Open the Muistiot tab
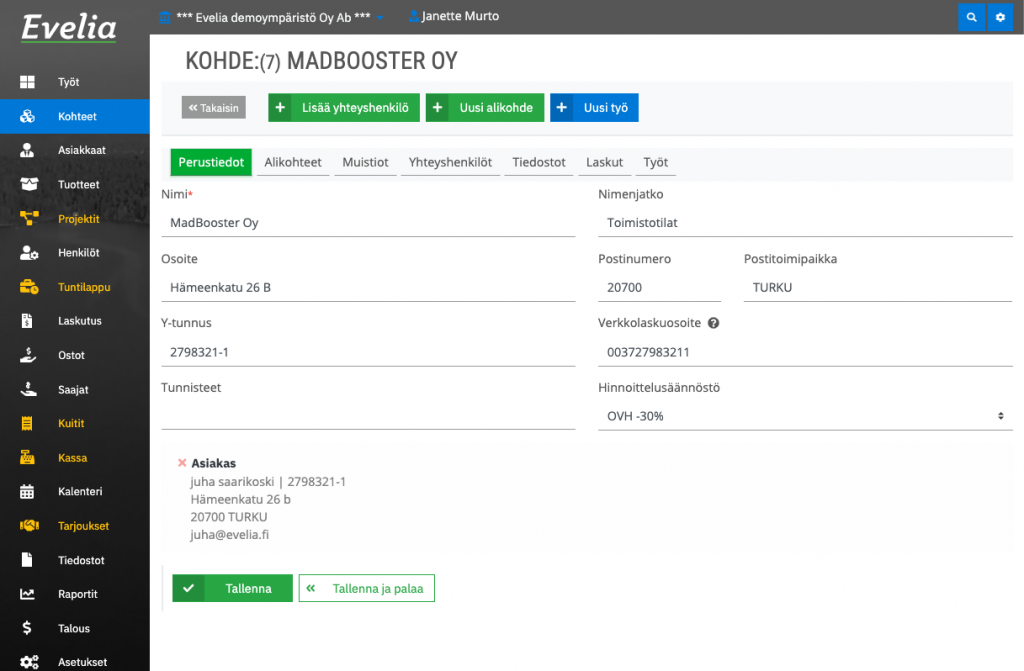1024x671 pixels. (x=365, y=162)
